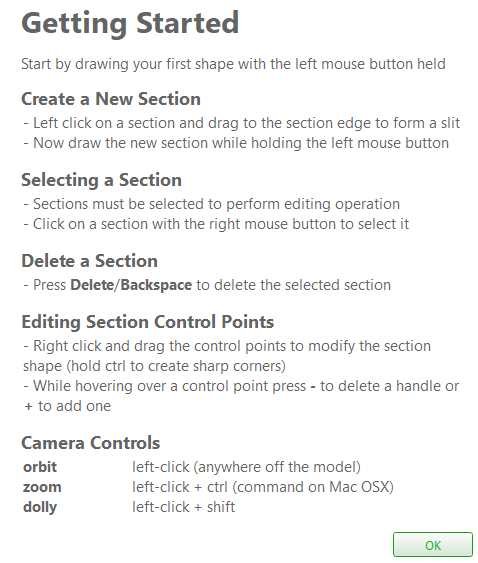Click the OK button to dismiss dialog
This screenshot has height=563, width=478.
pyautogui.click(x=433, y=545)
